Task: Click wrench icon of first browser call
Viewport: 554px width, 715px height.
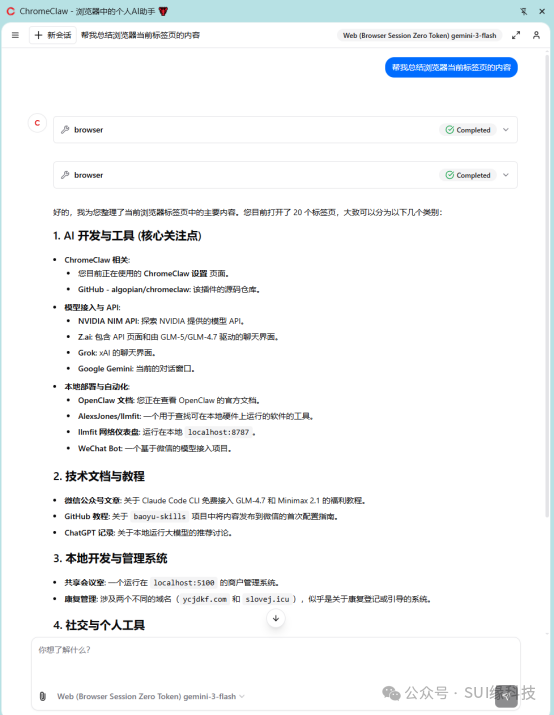Action: 65,130
